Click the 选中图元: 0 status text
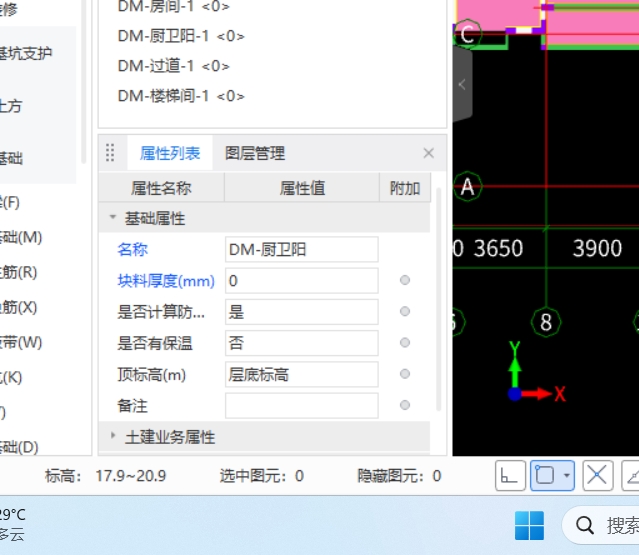Viewport: 639px width, 555px height. tap(262, 476)
